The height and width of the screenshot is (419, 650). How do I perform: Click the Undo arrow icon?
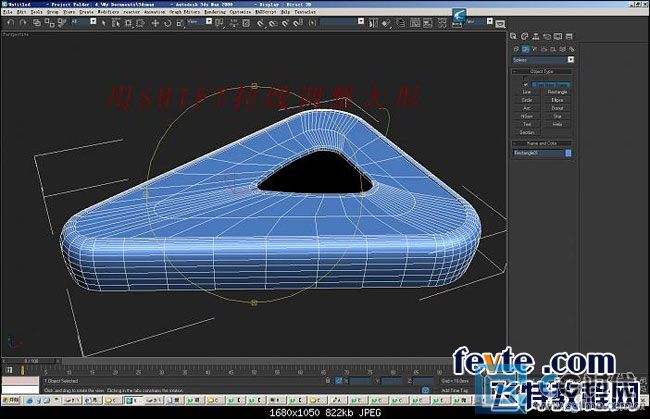pos(11,23)
